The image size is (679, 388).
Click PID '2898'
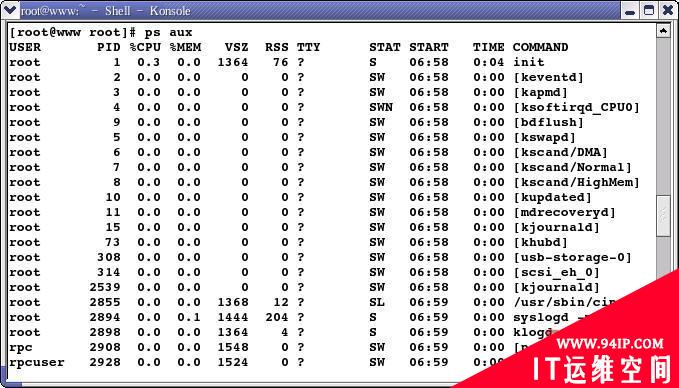coord(105,333)
